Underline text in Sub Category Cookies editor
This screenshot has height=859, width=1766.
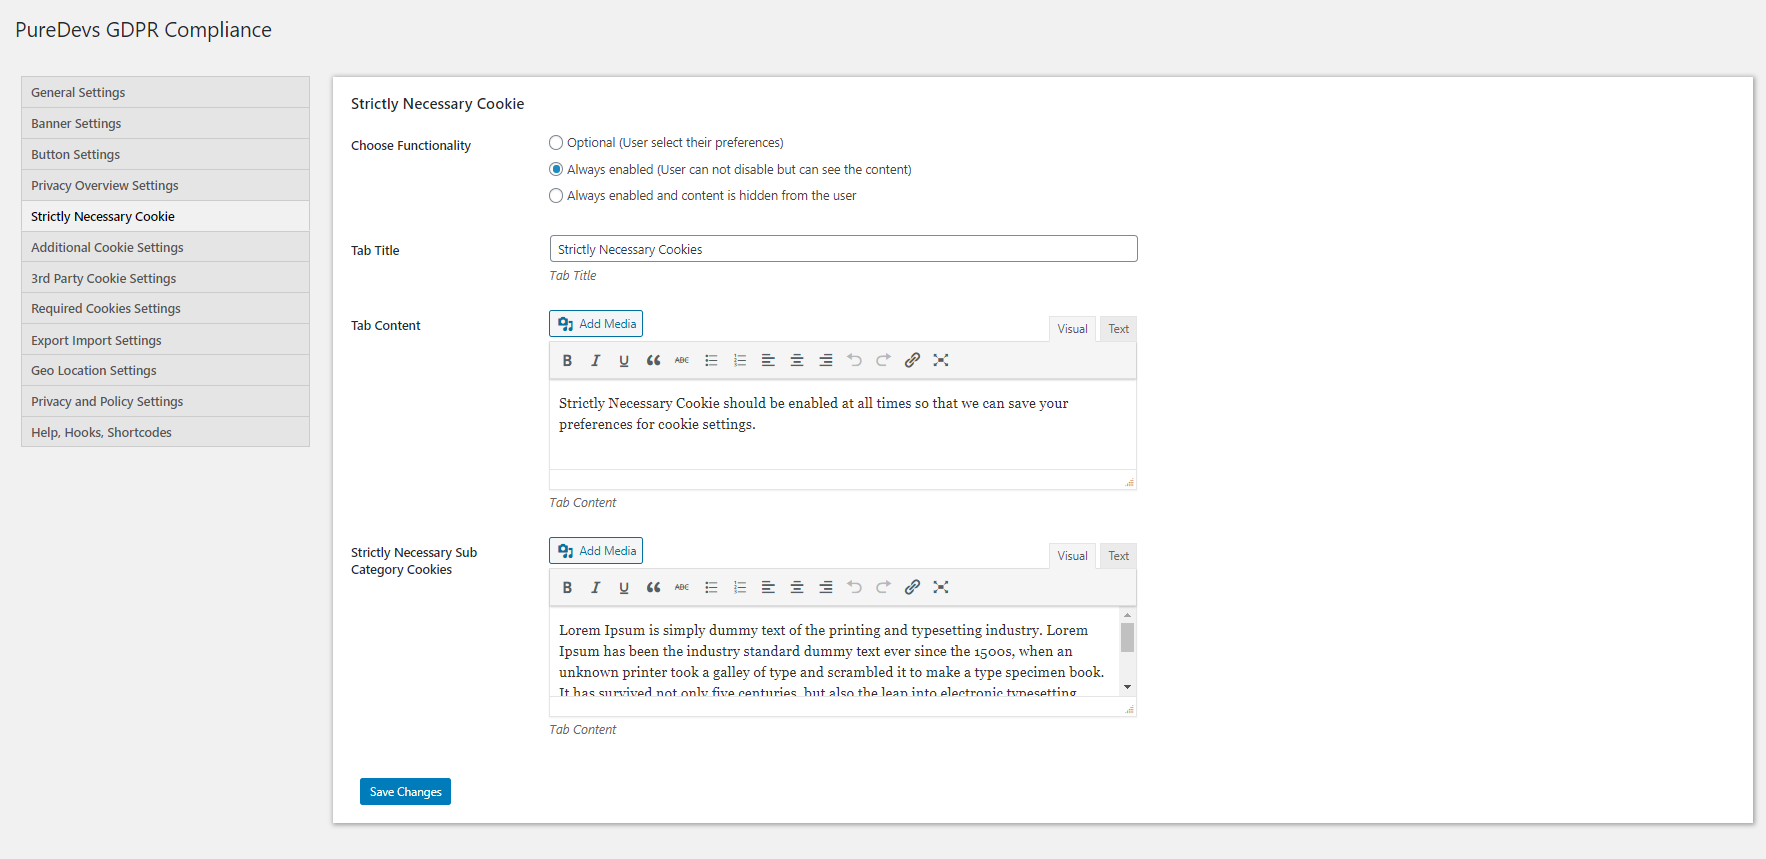(x=624, y=588)
